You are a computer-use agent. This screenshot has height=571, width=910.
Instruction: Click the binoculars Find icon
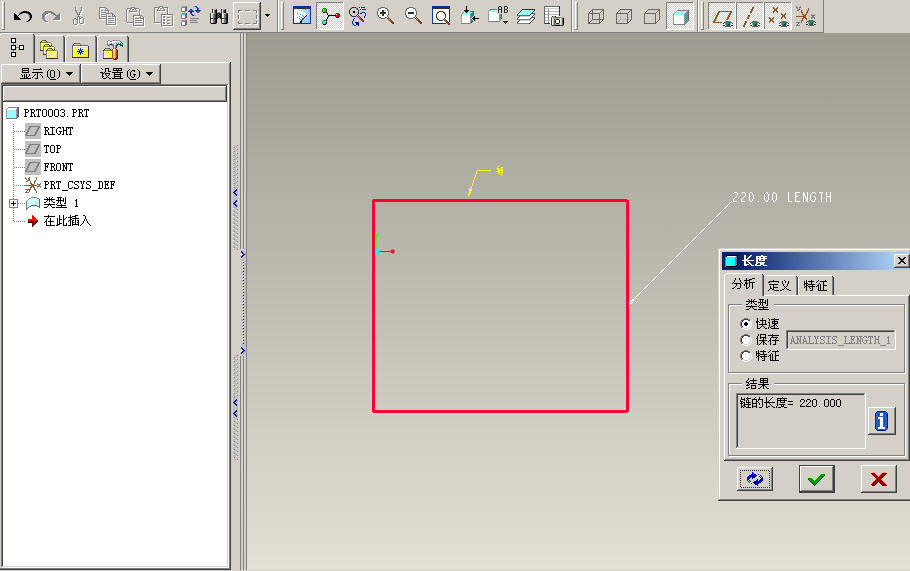coord(218,16)
